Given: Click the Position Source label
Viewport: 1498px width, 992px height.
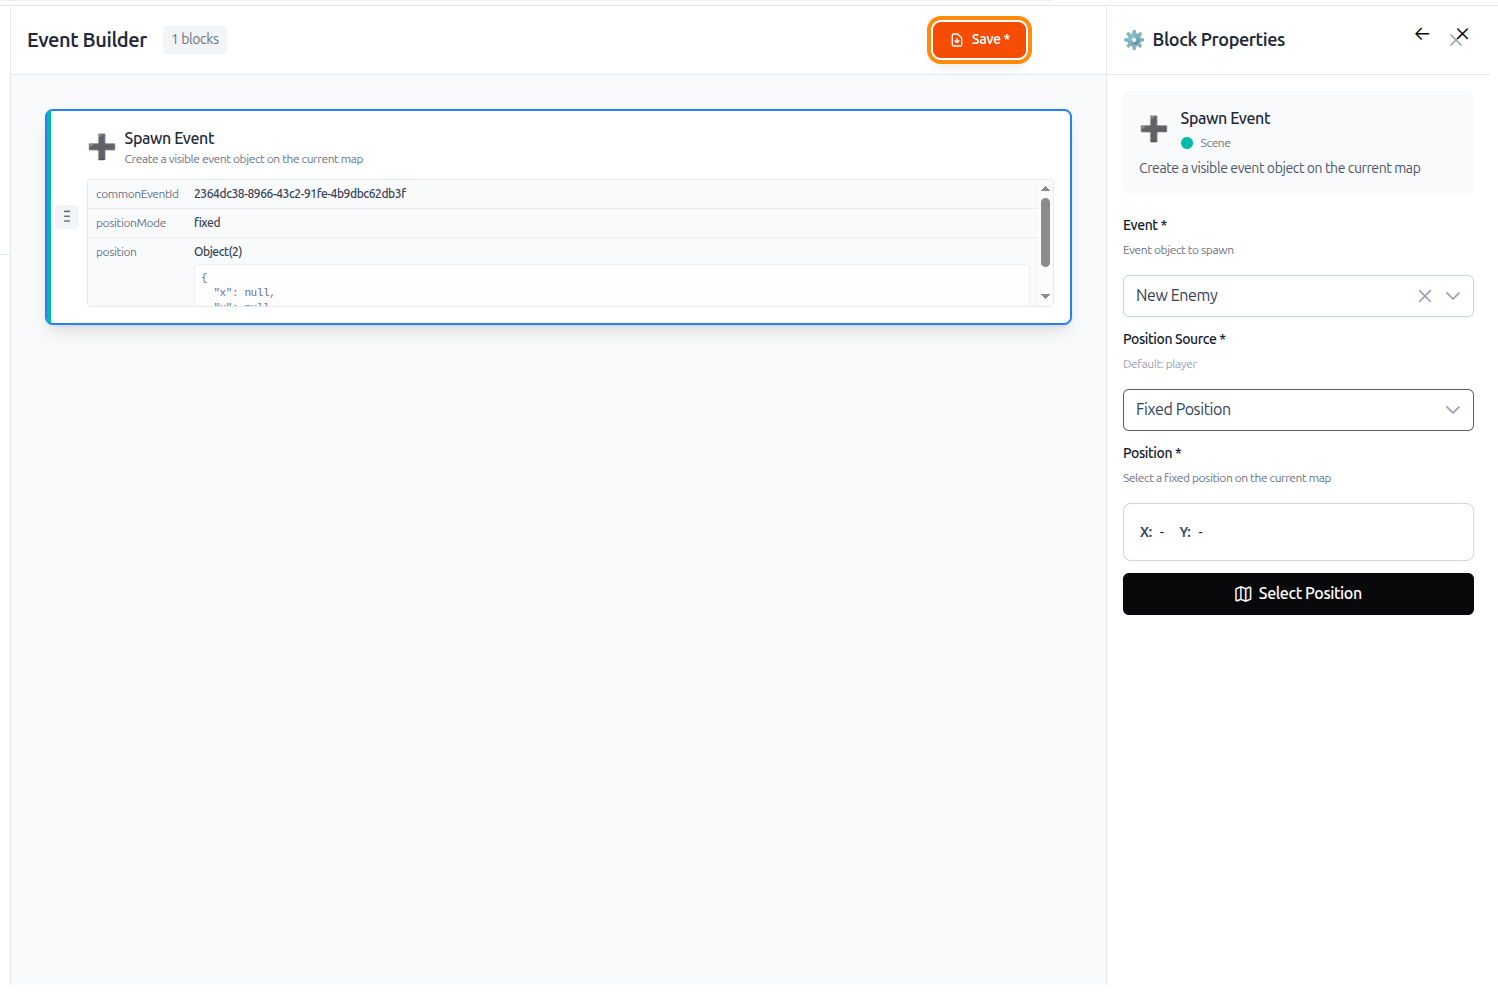Looking at the screenshot, I should click(x=1174, y=339).
